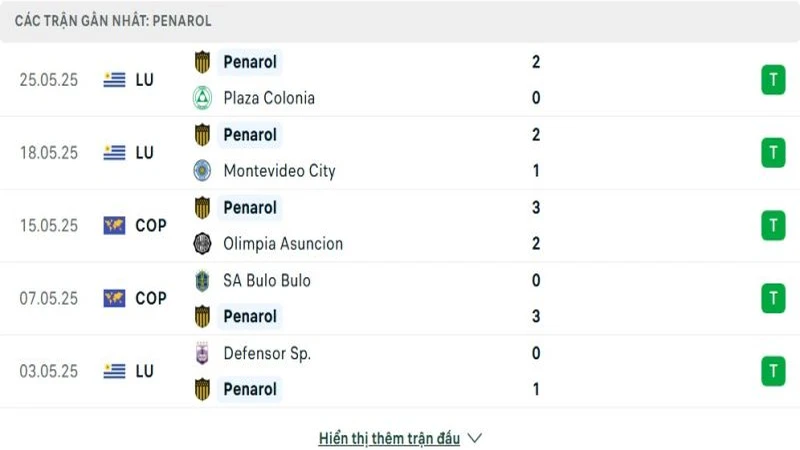The height and width of the screenshot is (450, 800).
Task: Click the Olimpia Asuncion team crest
Action: tap(202, 244)
